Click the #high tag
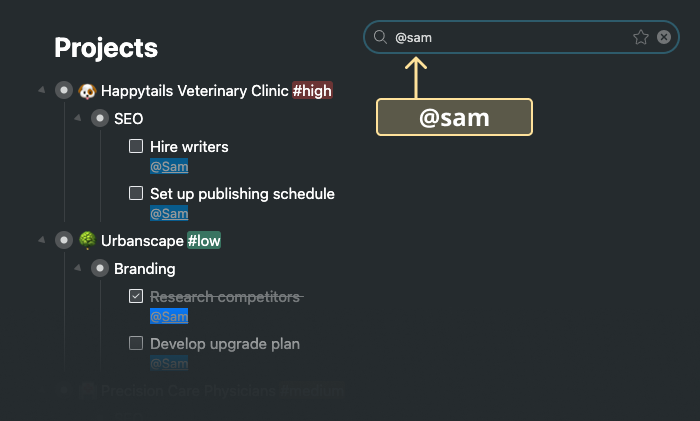This screenshot has width=700, height=421. pyautogui.click(x=312, y=91)
